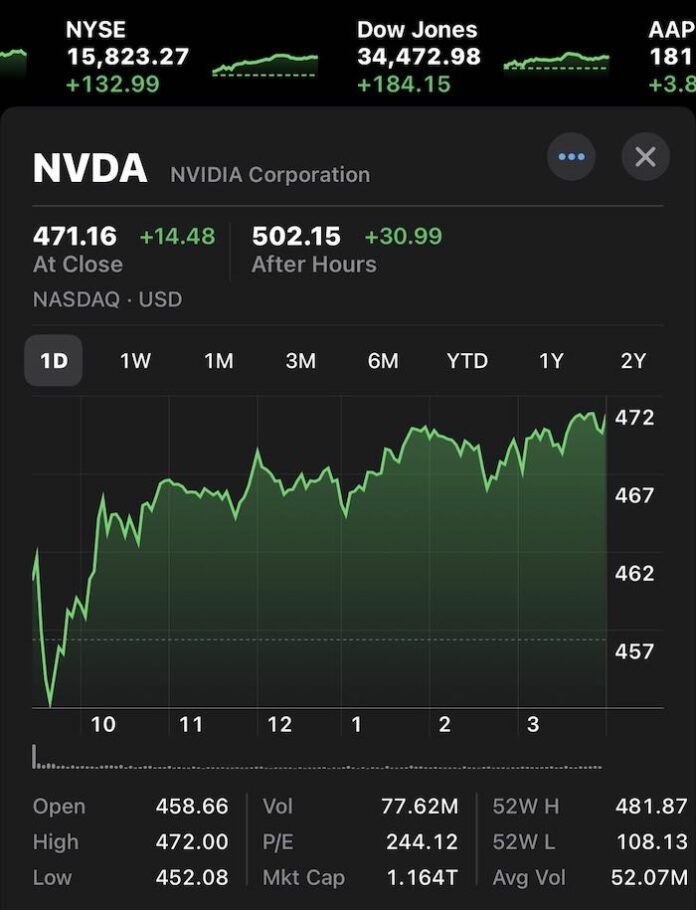Tap the NYSE mini sparkline chart
Viewport: 696px width, 910px height.
tap(265, 64)
